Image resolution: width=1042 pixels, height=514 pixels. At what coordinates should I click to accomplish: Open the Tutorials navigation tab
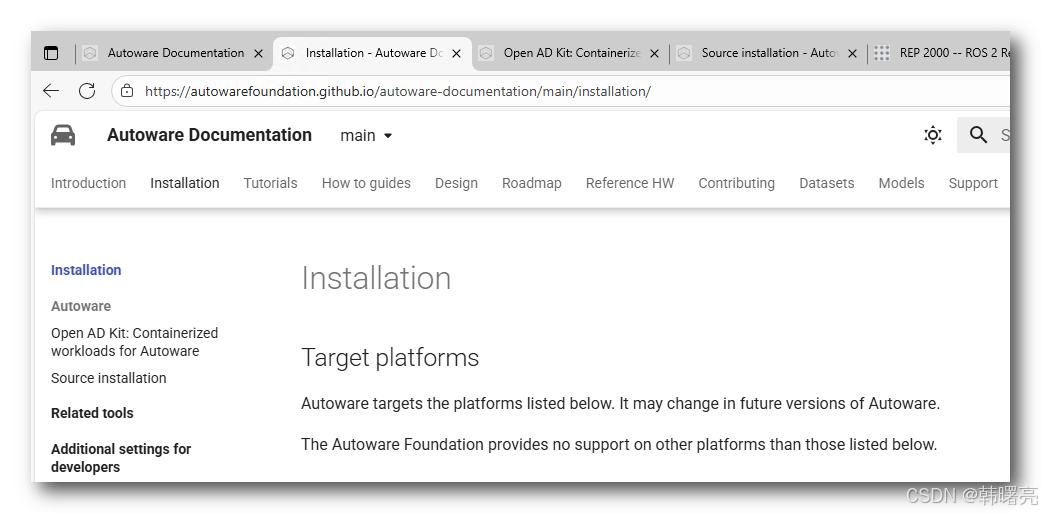tap(270, 183)
